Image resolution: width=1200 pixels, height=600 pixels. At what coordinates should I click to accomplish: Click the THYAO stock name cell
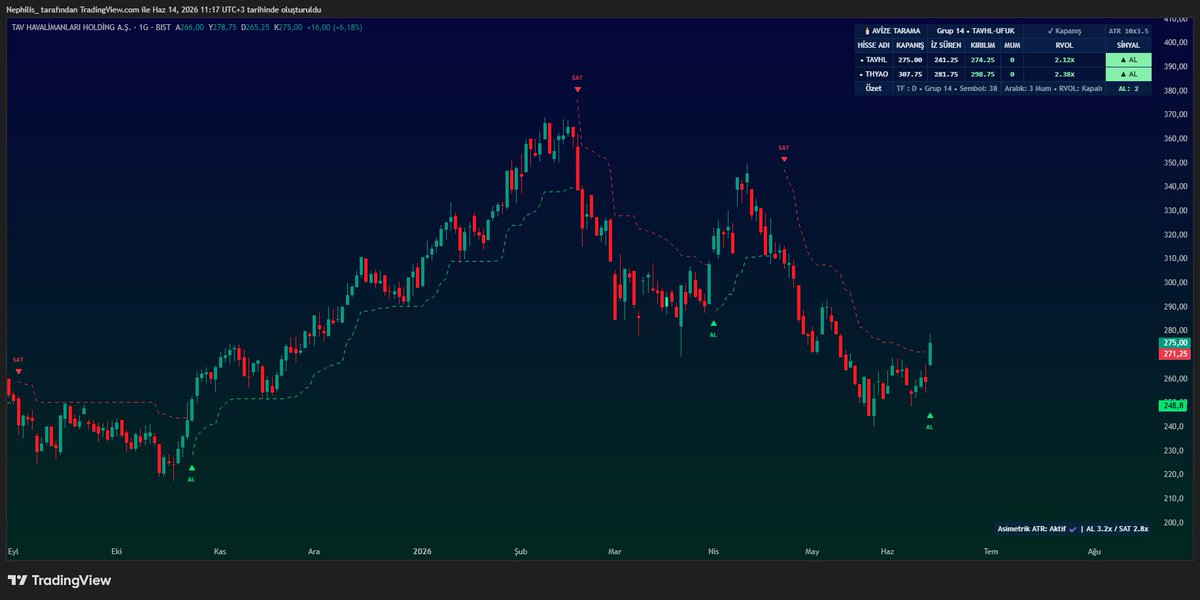pos(873,74)
